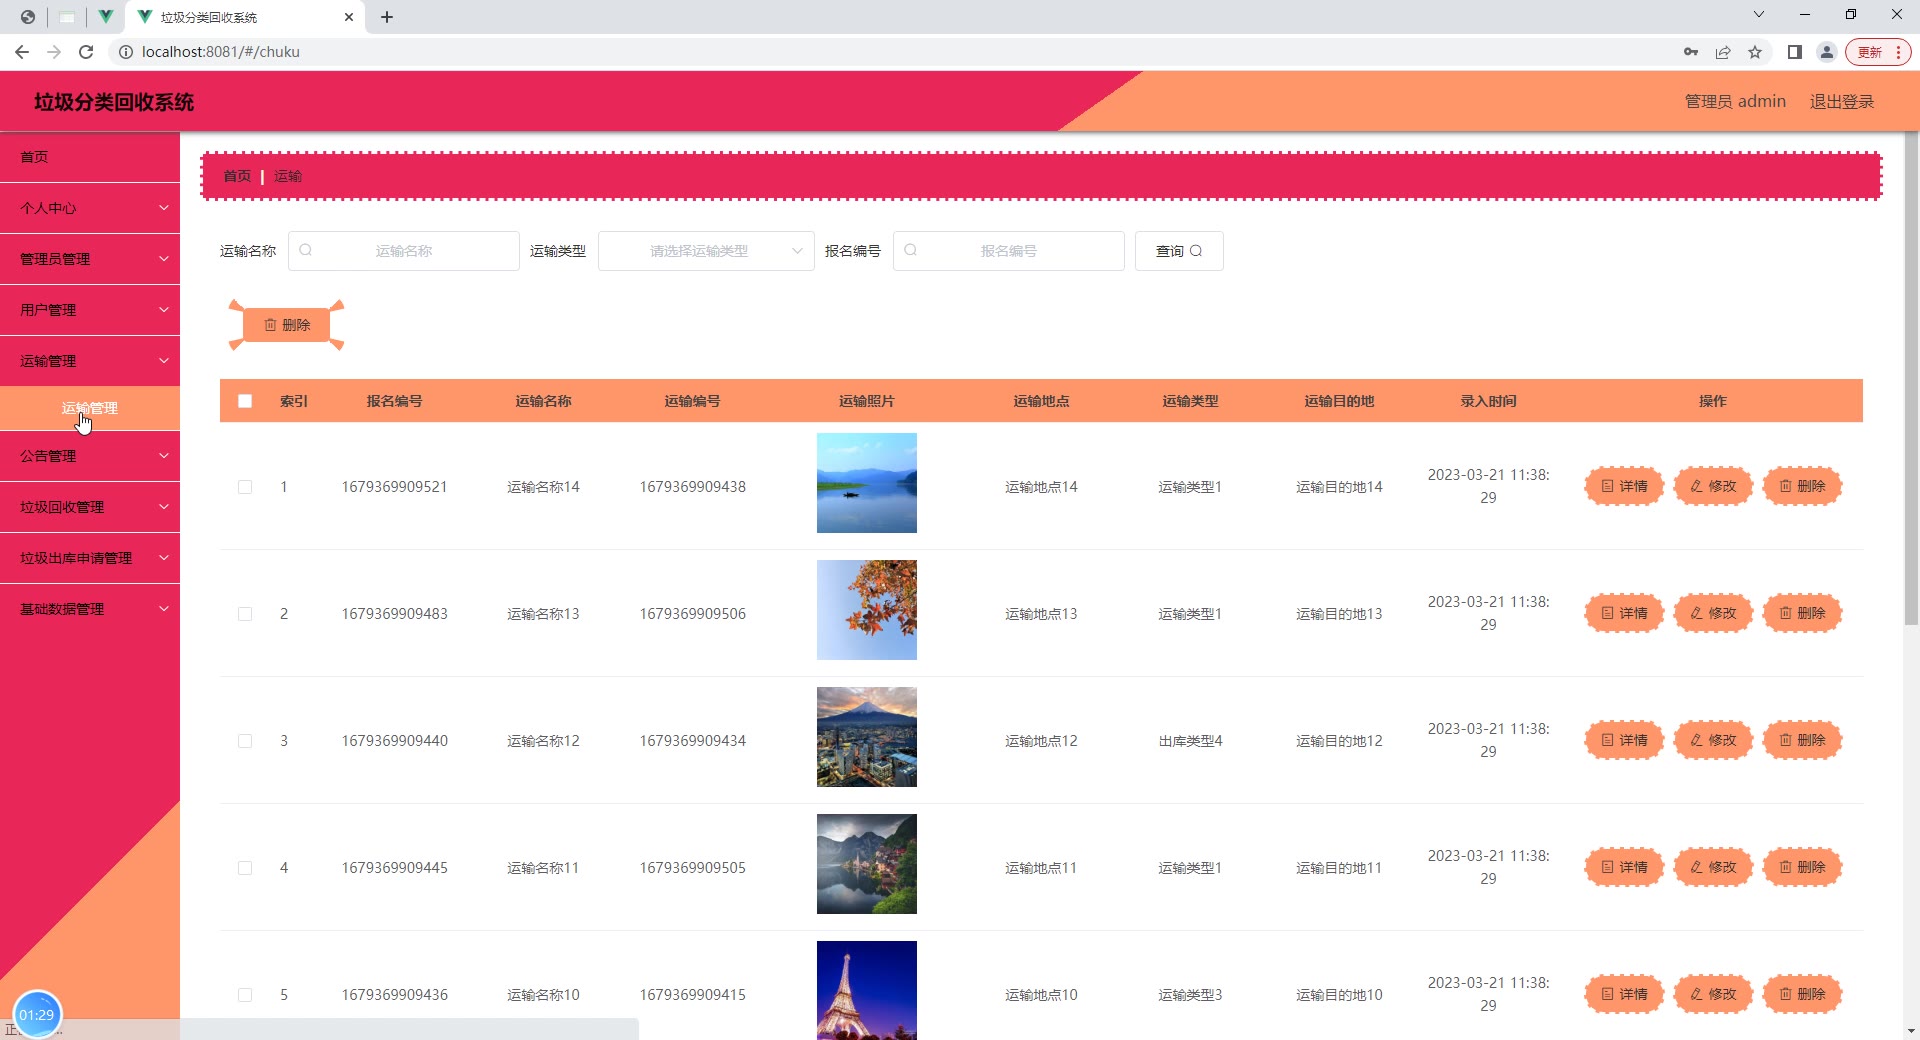The image size is (1920, 1040).
Task: Focus the 报名编号 input field
Action: (x=1008, y=251)
